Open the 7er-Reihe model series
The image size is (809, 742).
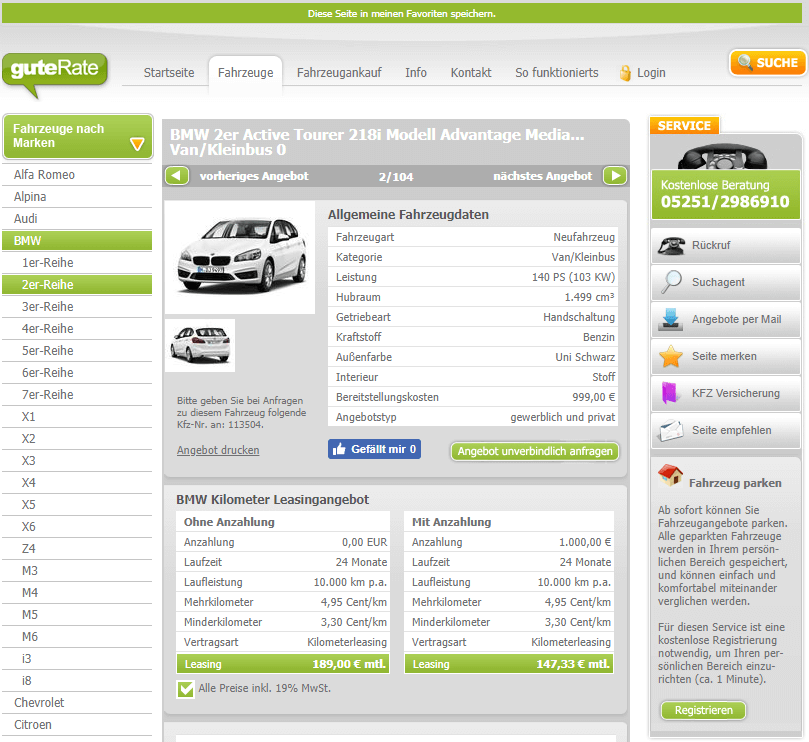77,395
